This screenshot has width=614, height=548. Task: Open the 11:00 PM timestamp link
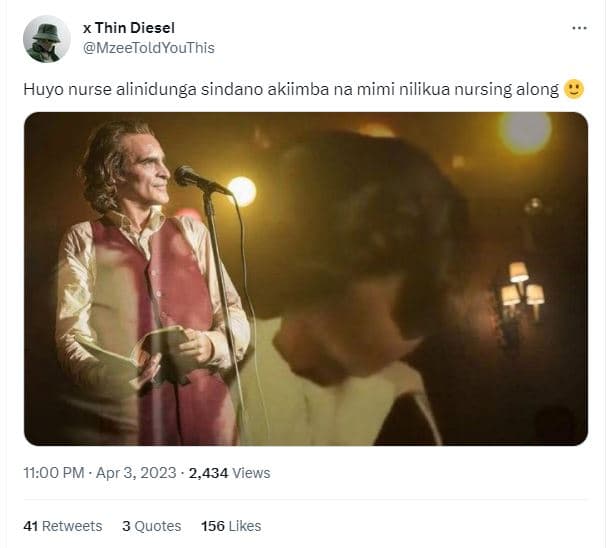53,472
